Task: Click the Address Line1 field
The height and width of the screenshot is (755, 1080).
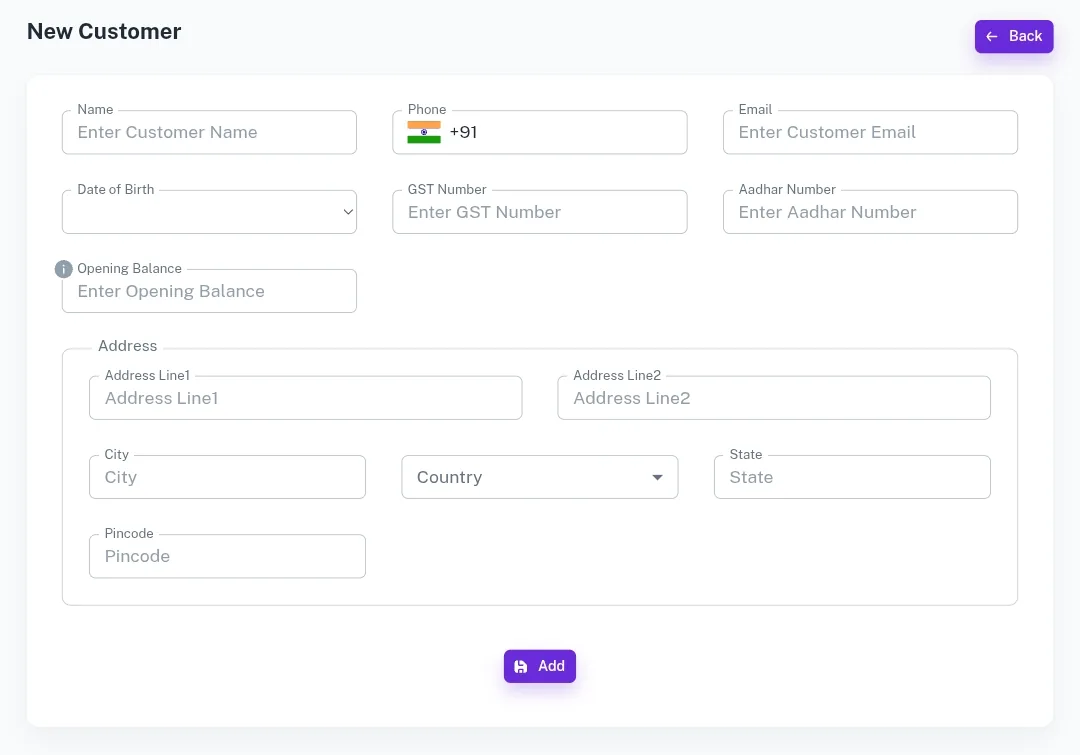Action: point(306,398)
